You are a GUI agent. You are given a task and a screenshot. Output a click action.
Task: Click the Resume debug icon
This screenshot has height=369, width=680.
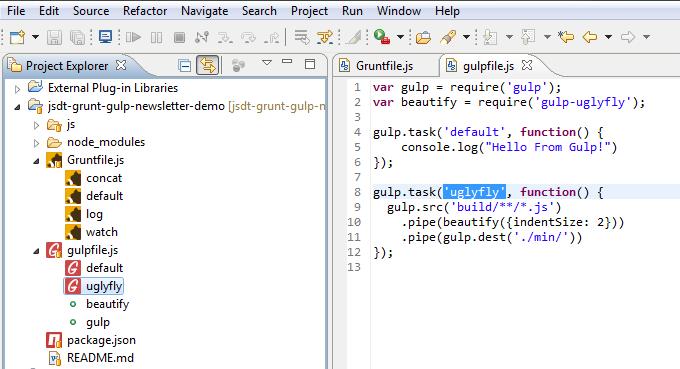133,37
